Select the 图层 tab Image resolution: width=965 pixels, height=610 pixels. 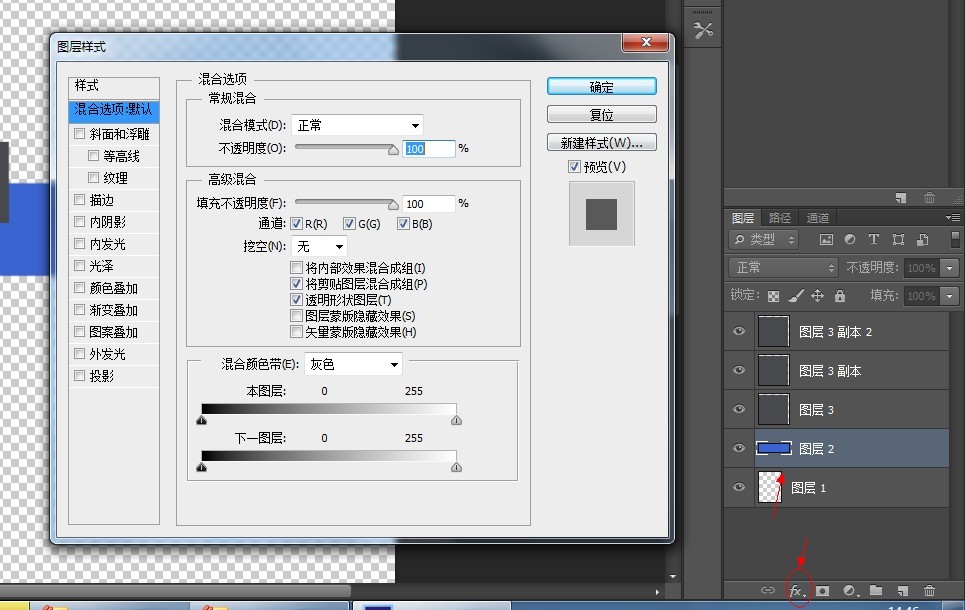point(743,217)
